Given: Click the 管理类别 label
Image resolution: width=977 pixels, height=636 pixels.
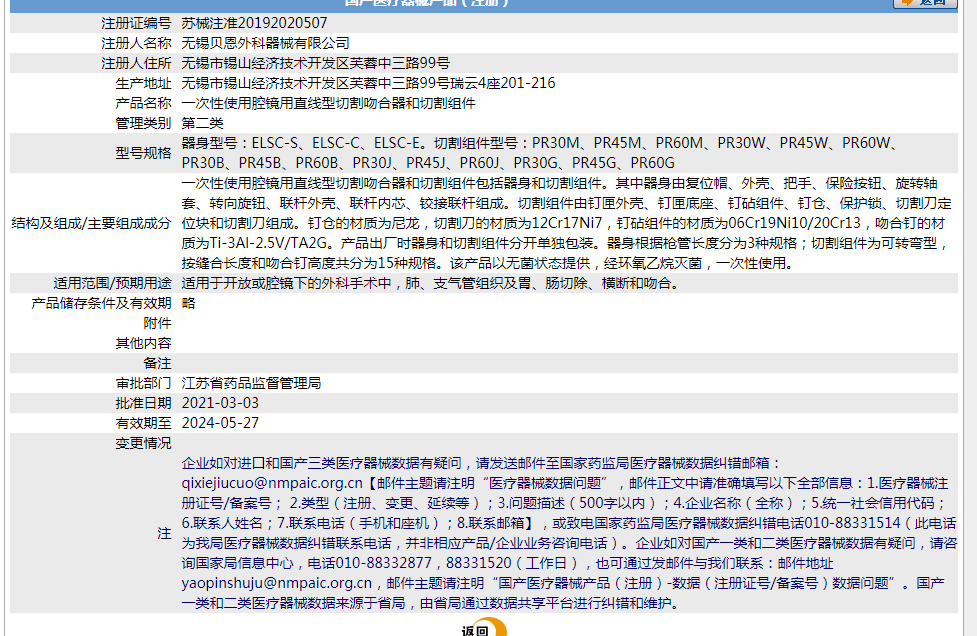Looking at the screenshot, I should click(x=143, y=123).
